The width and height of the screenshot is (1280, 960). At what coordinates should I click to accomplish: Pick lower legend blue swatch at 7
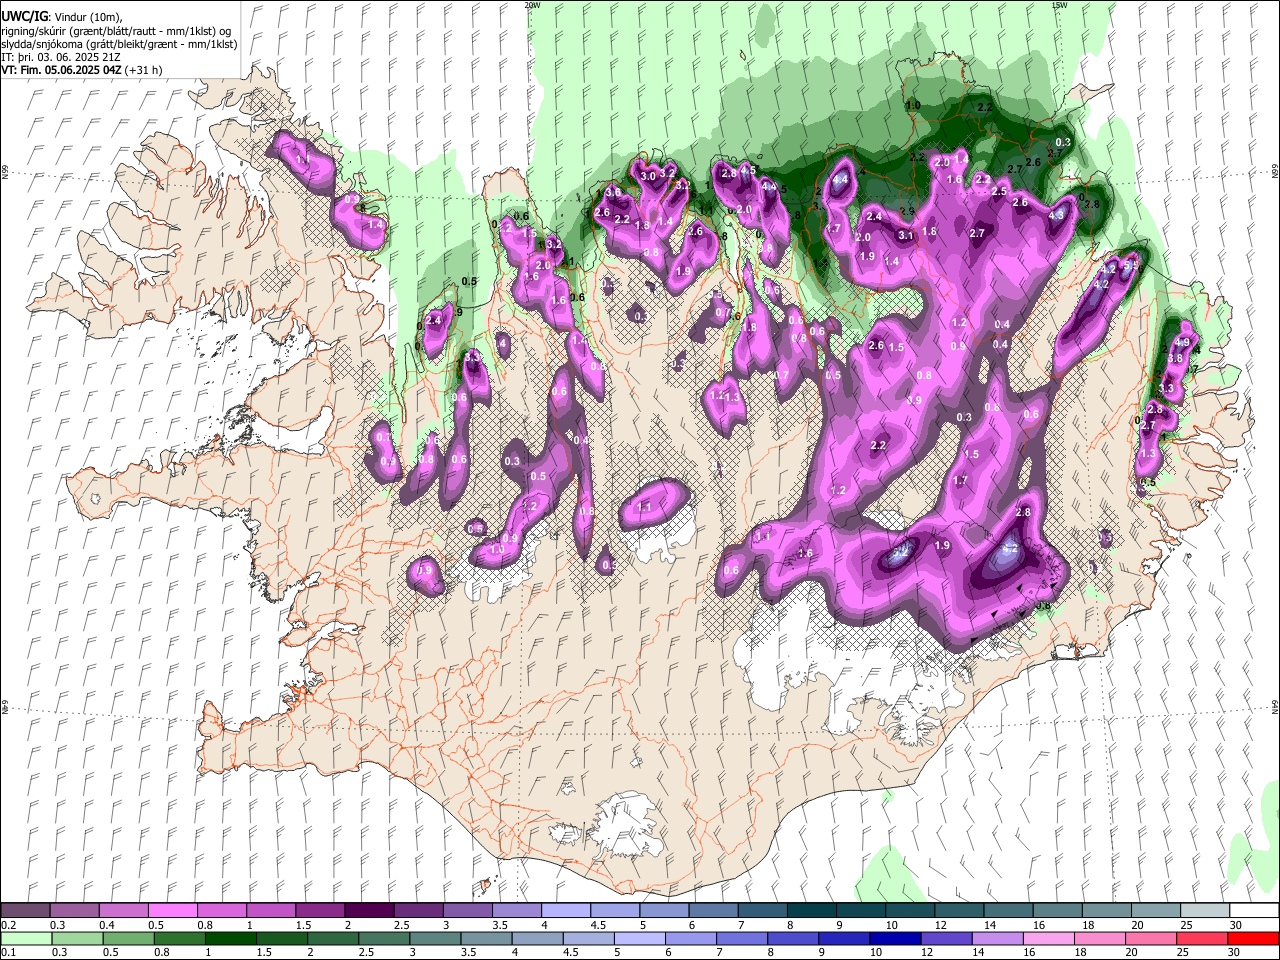tap(741, 938)
